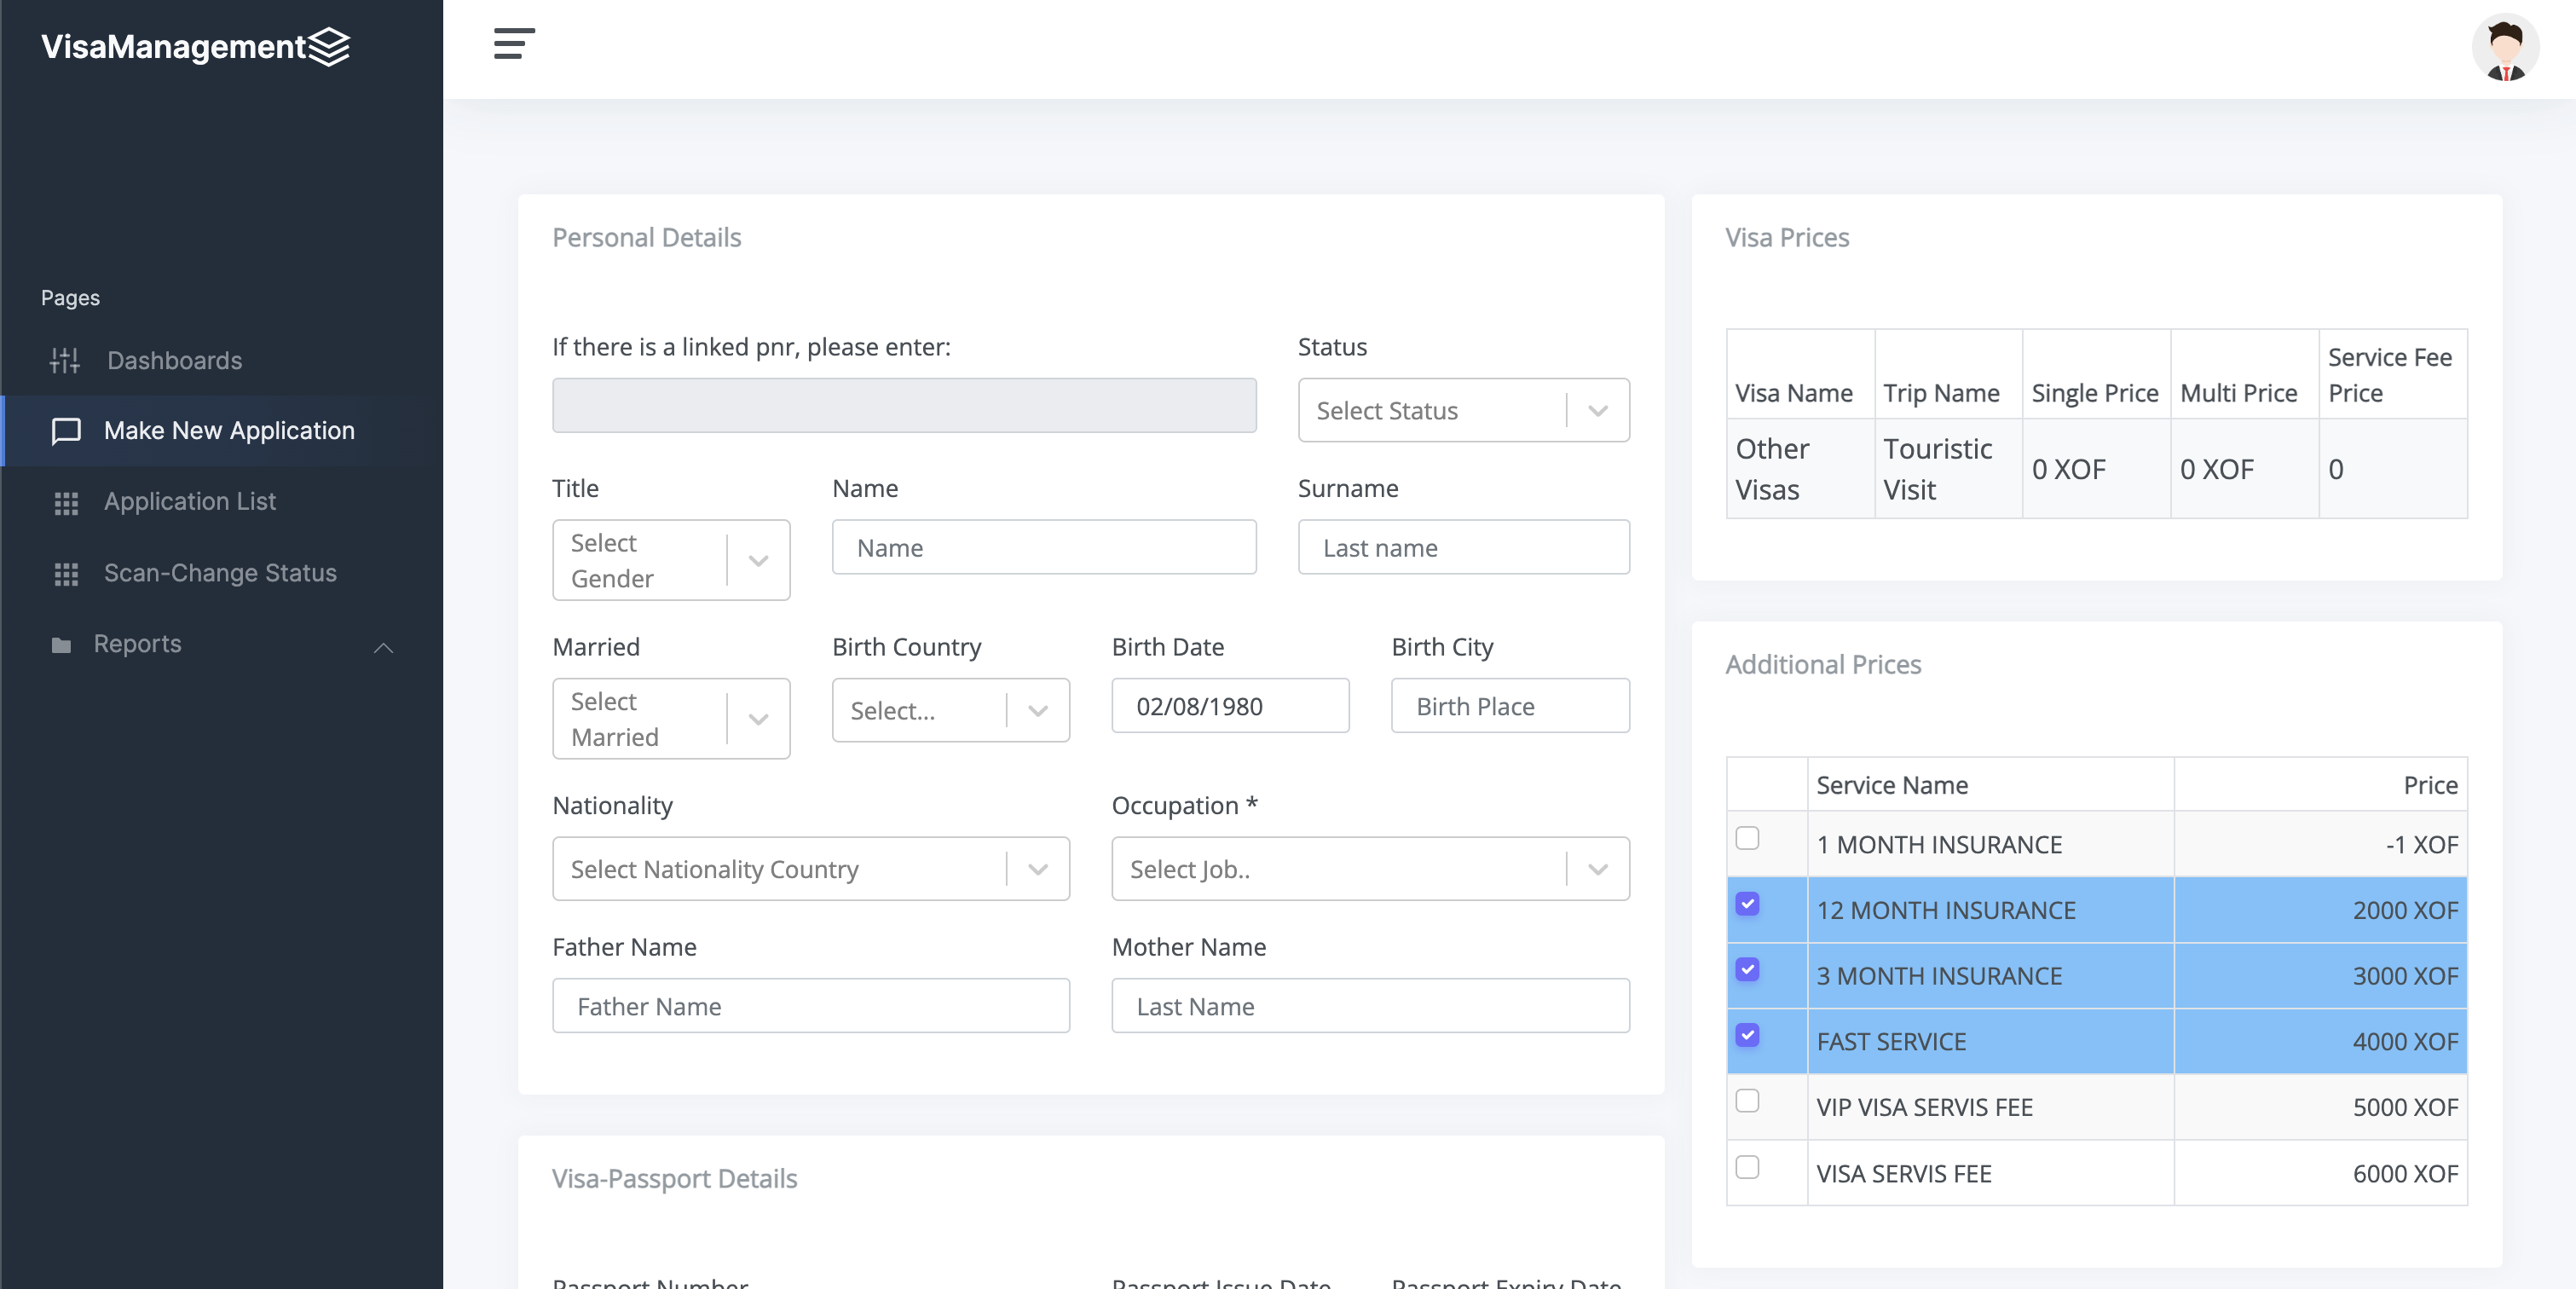Uncheck the 12 MONTH INSURANCE checkbox
The height and width of the screenshot is (1289, 2576).
[1747, 904]
